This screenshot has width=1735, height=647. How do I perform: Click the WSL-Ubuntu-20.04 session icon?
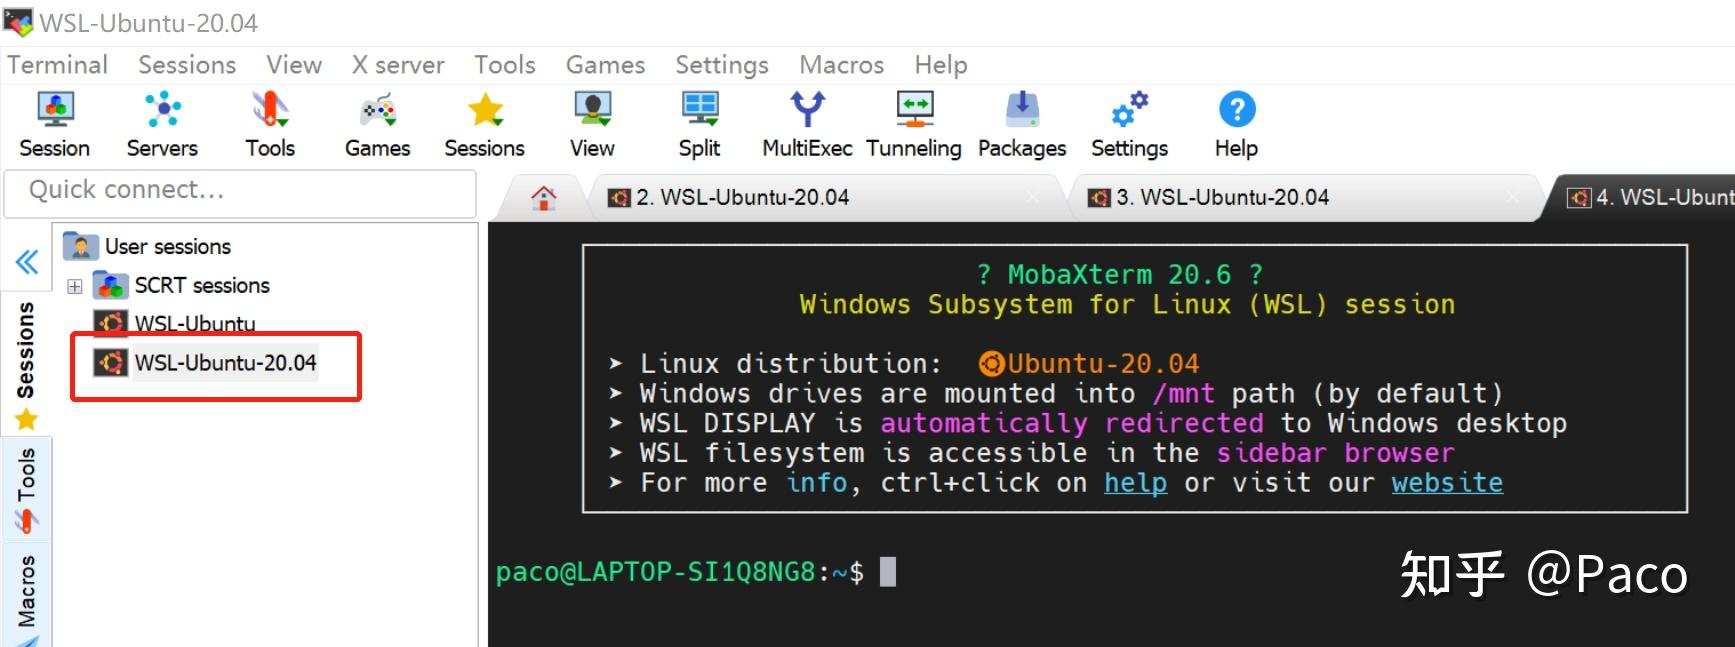110,362
